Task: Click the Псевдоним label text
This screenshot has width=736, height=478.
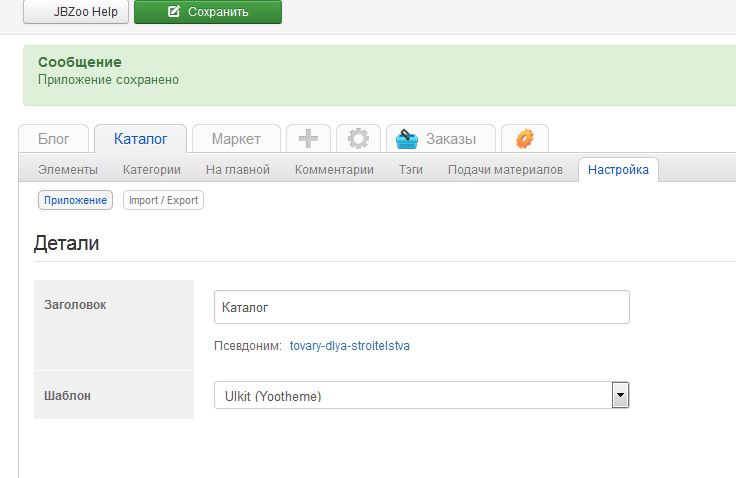Action: pos(247,346)
